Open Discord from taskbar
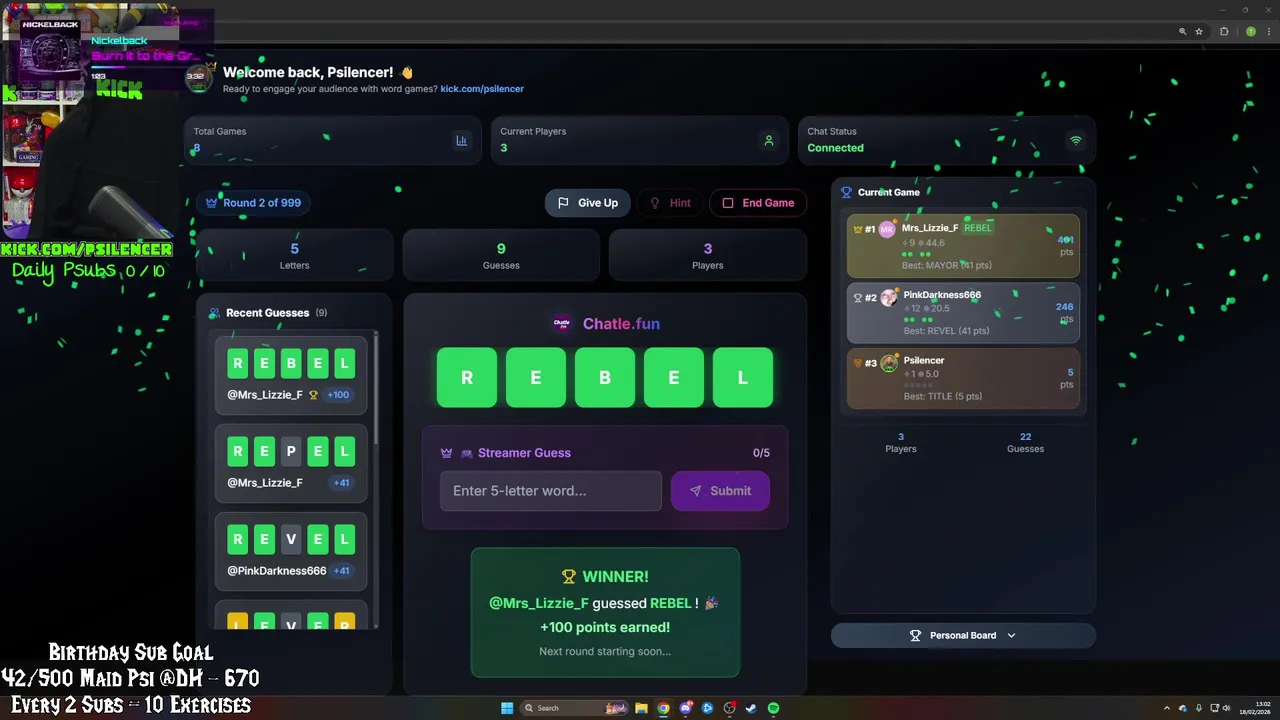The image size is (1280, 720). point(686,708)
